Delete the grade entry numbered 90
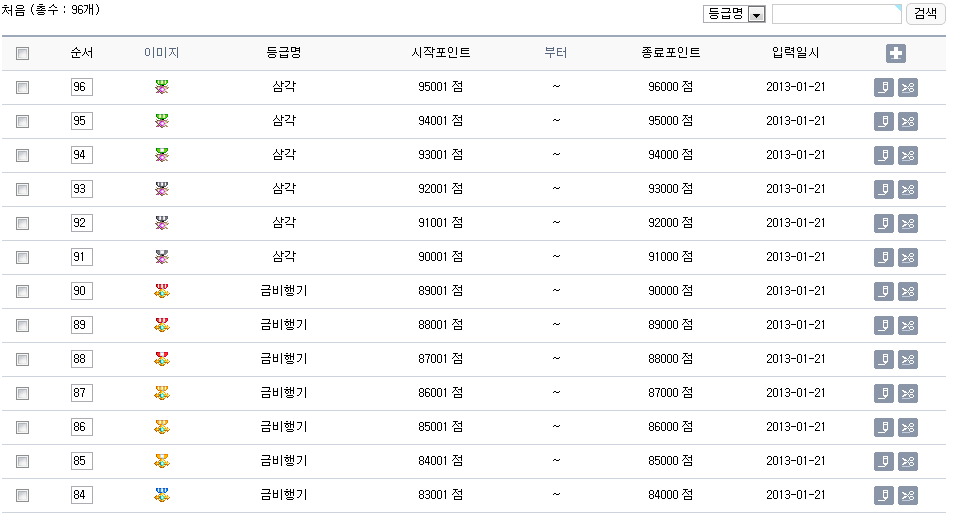Screen dimensions: 955x514 (x=908, y=291)
